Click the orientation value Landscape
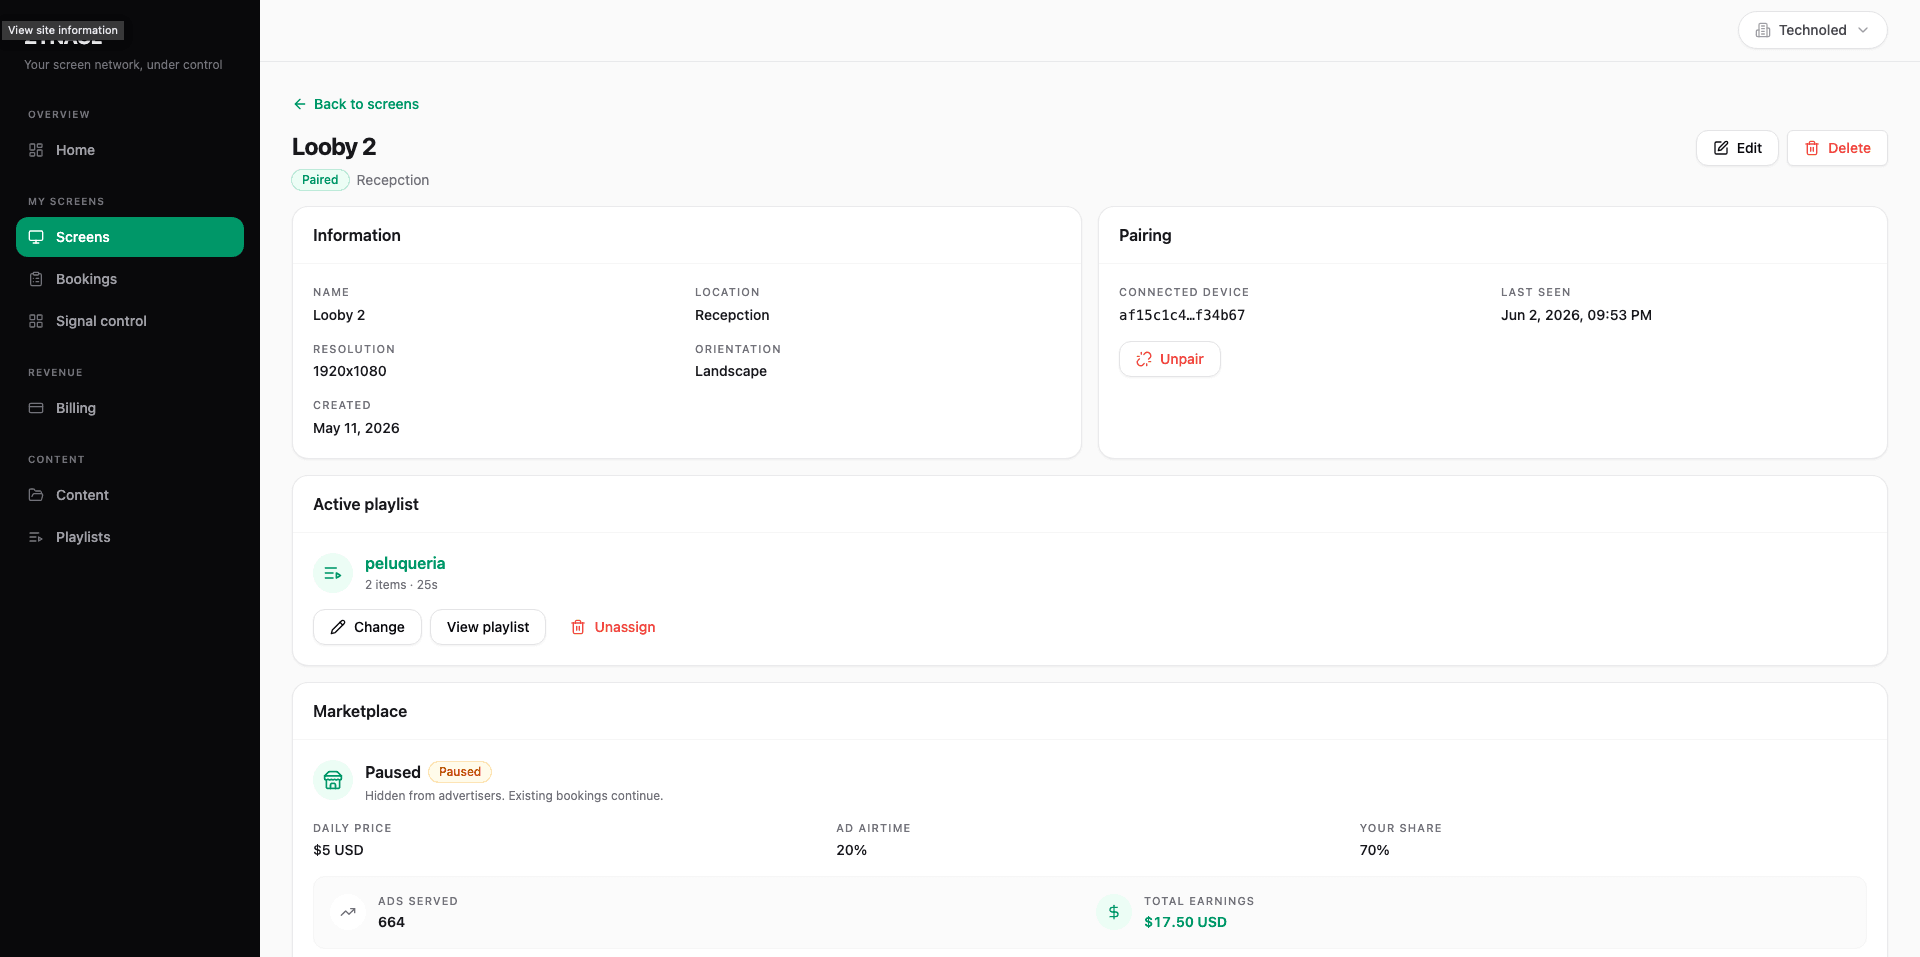The height and width of the screenshot is (957, 1920). (x=731, y=371)
